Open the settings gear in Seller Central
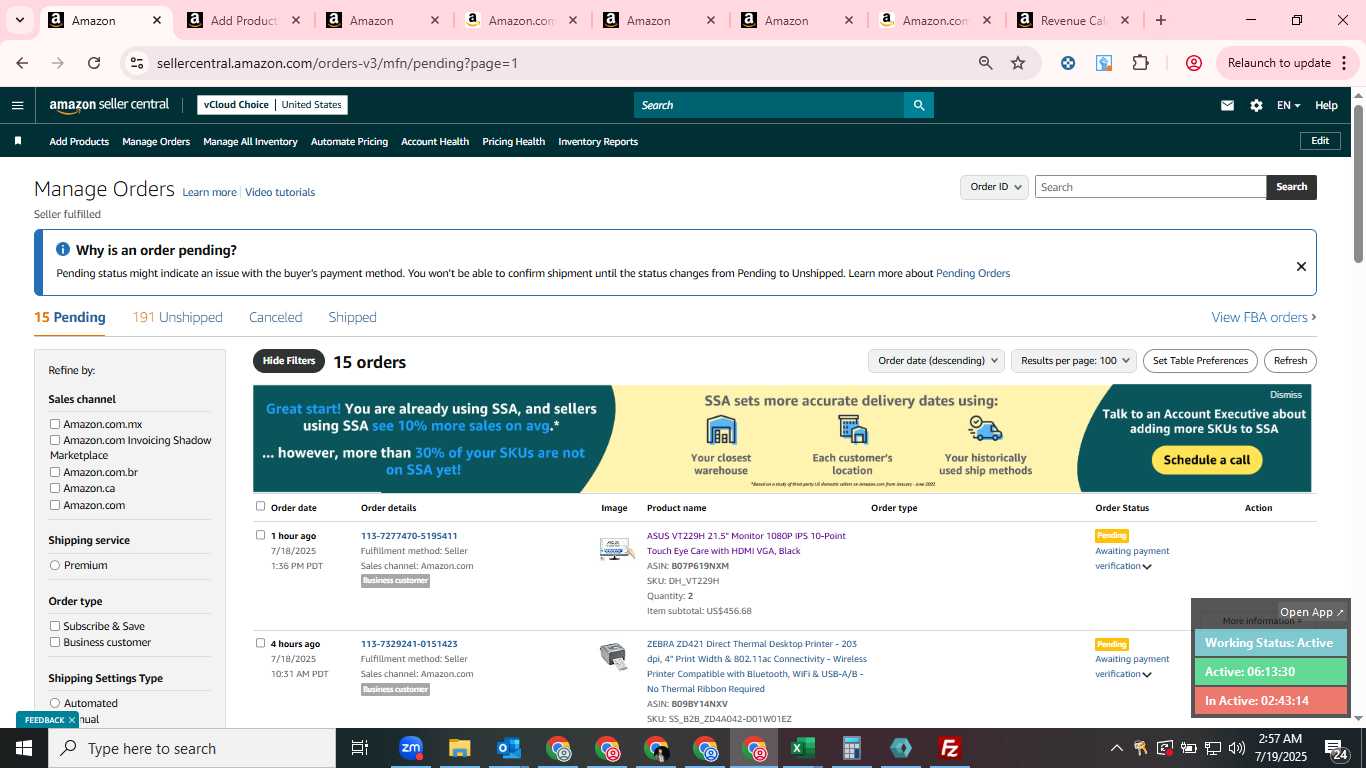The height and width of the screenshot is (768, 1366). click(x=1256, y=105)
